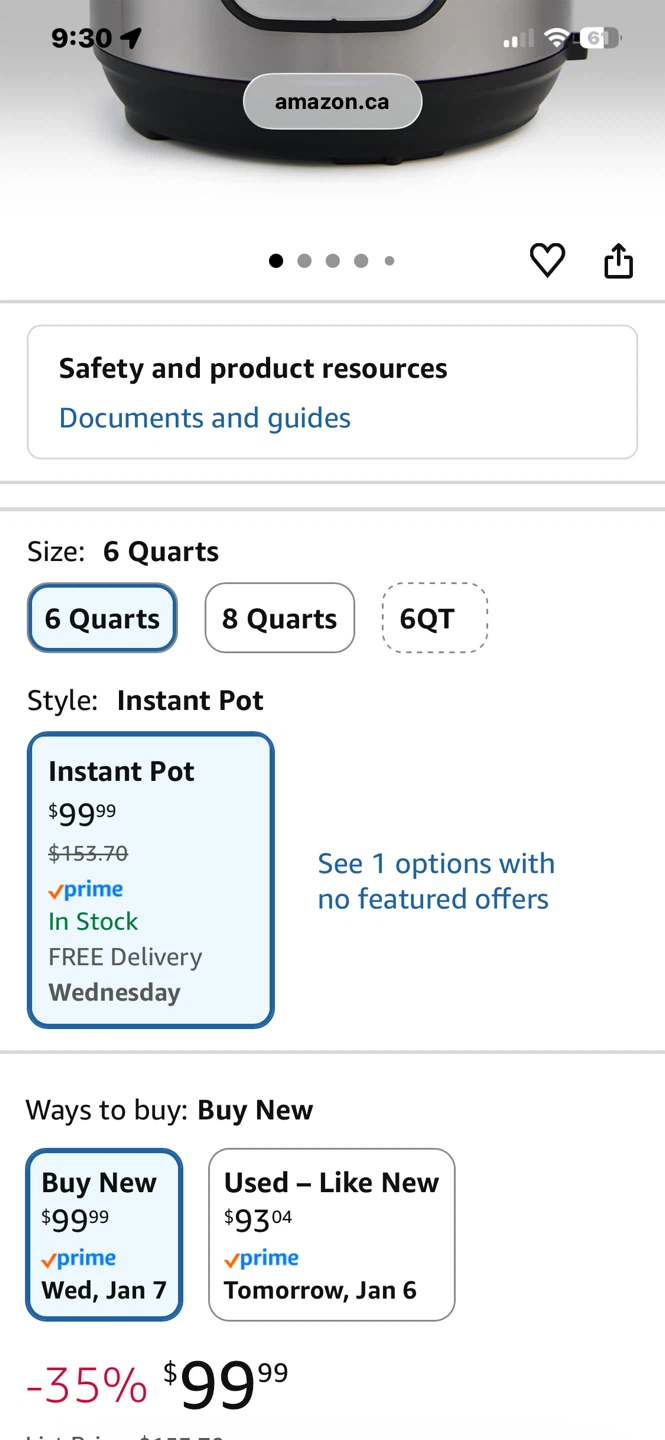Tap prime logo in Instant Pot card
The height and width of the screenshot is (1440, 665).
pyautogui.click(x=86, y=889)
